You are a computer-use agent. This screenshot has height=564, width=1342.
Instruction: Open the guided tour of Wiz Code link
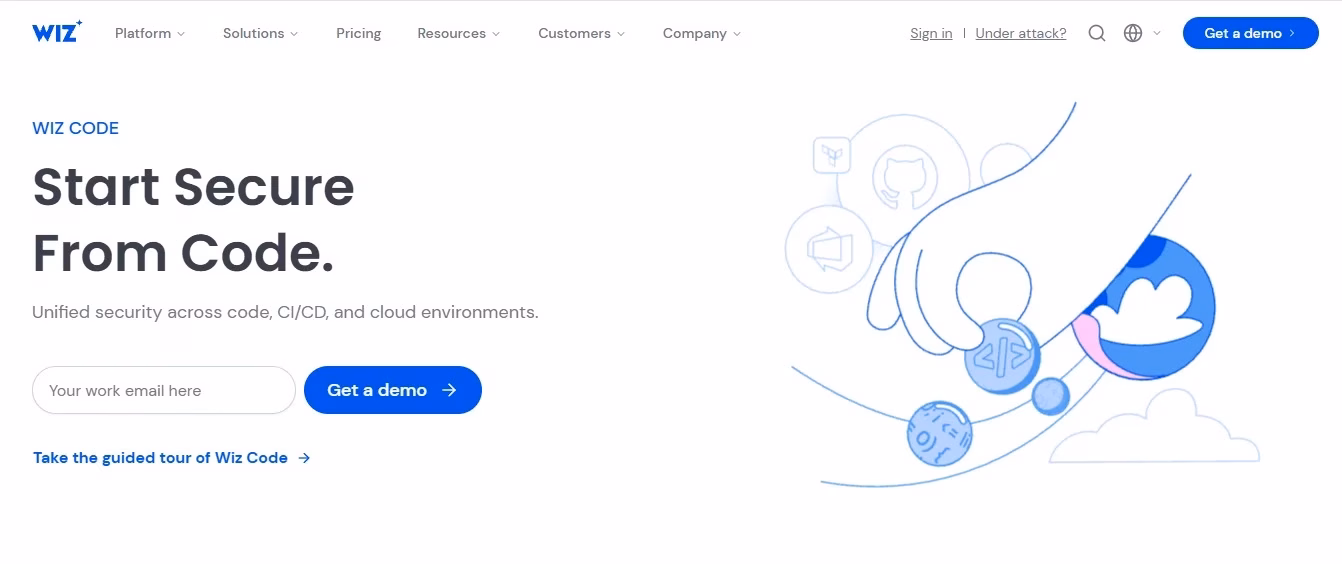172,458
